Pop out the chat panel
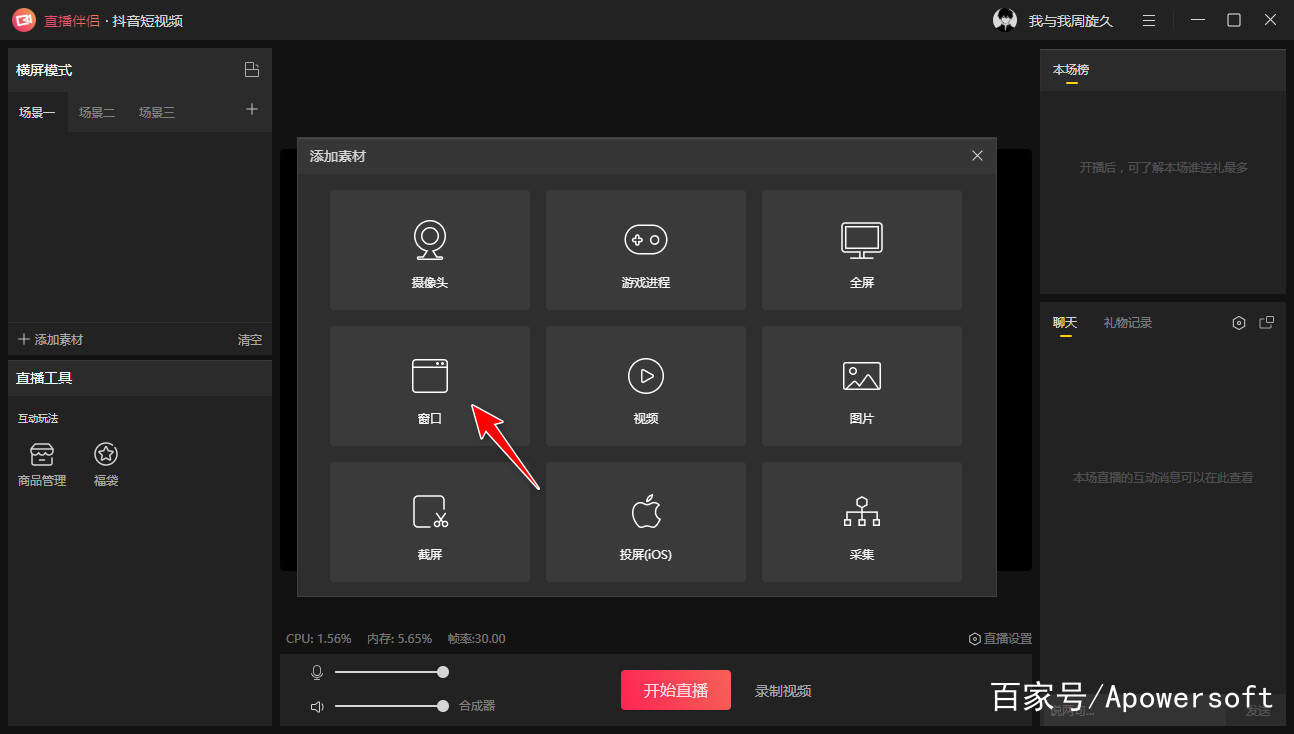The image size is (1294, 734). [x=1267, y=323]
